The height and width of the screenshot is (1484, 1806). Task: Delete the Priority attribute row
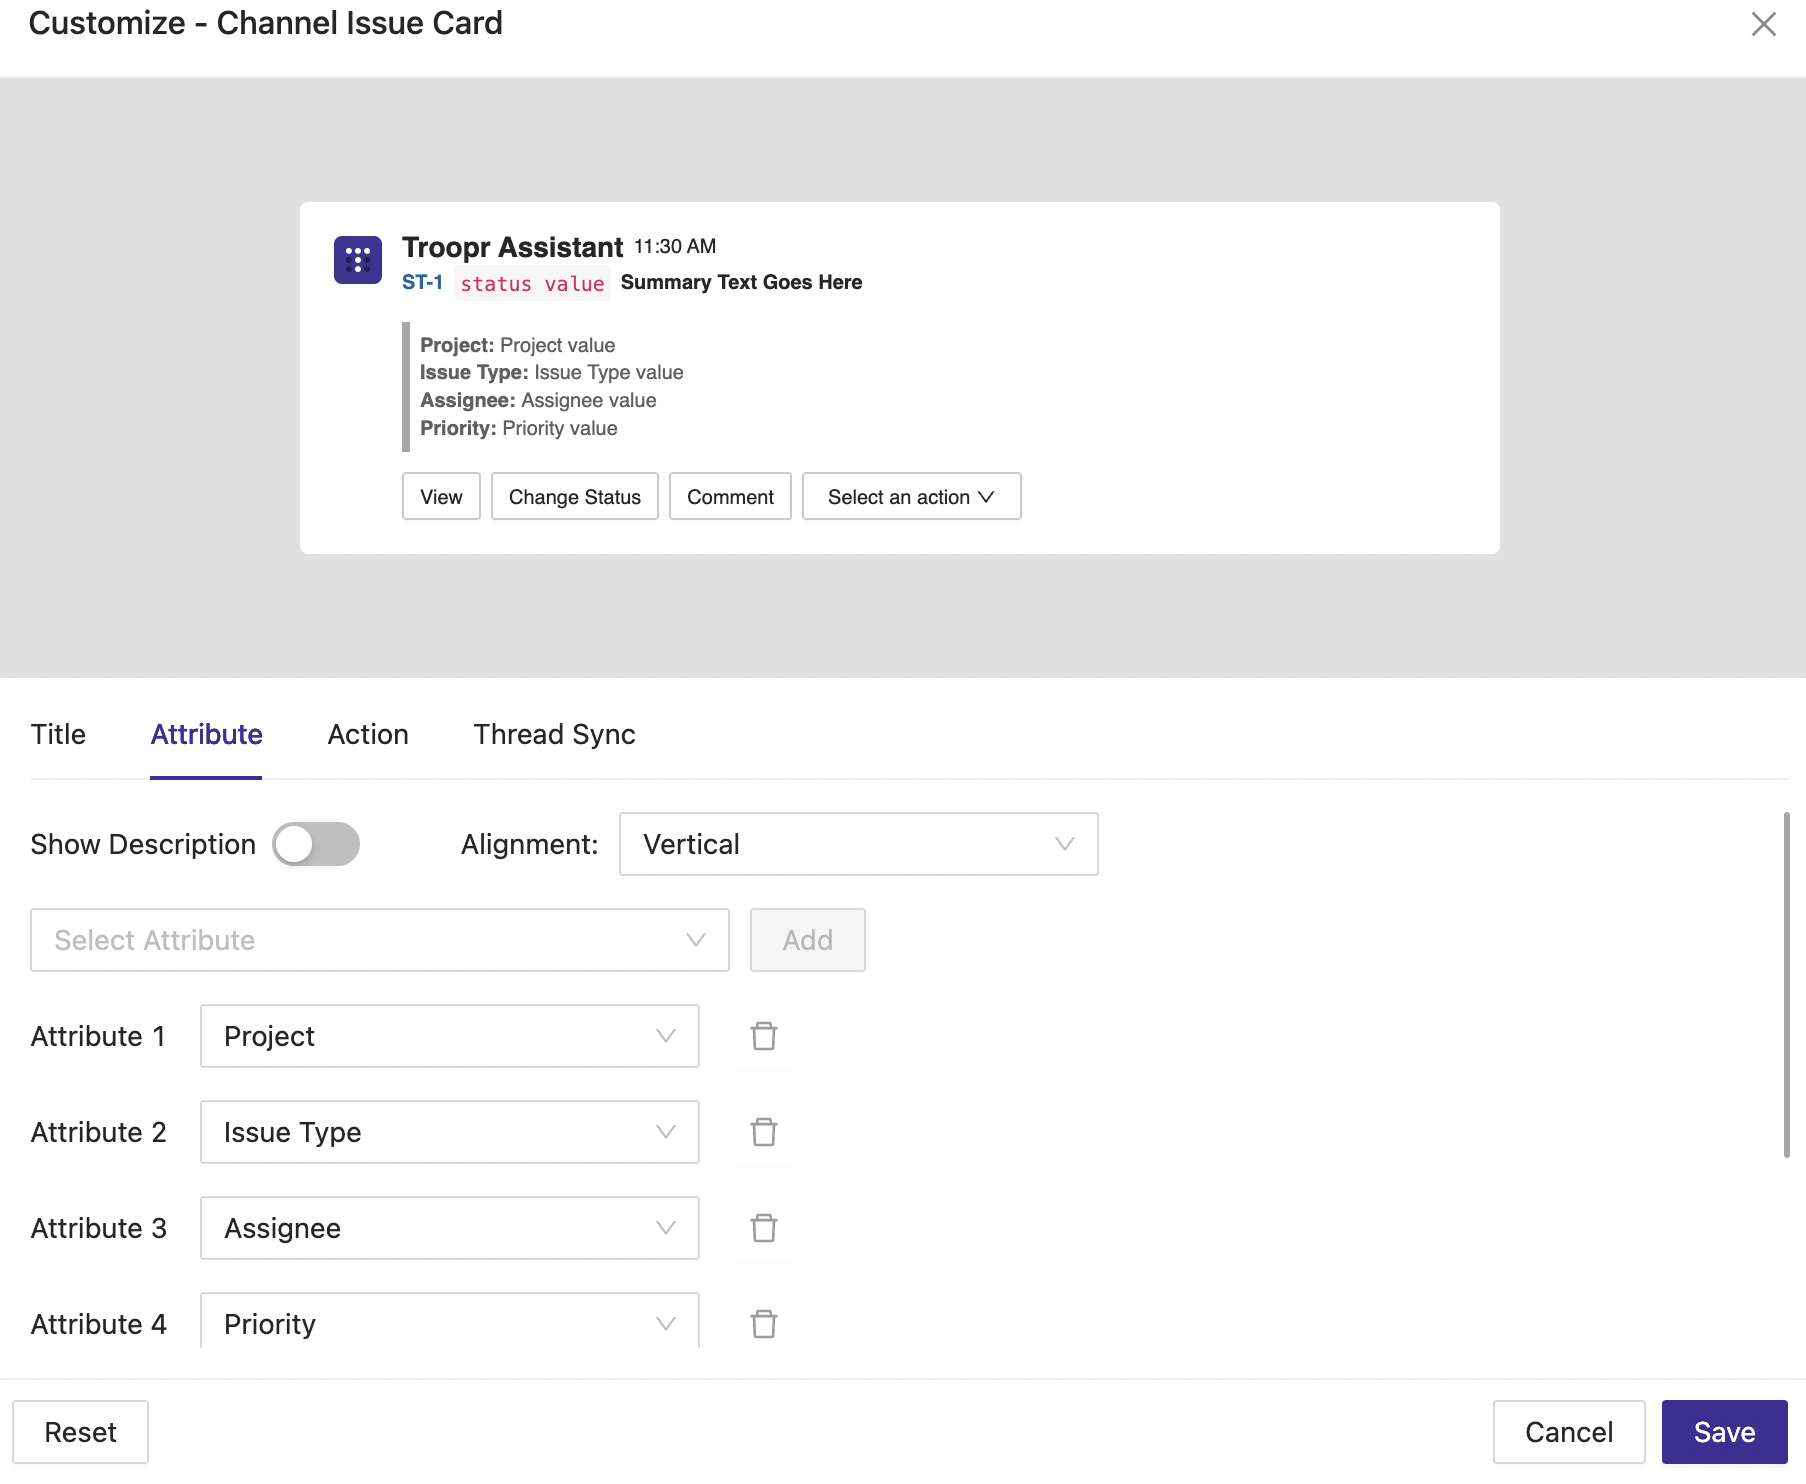point(764,1324)
